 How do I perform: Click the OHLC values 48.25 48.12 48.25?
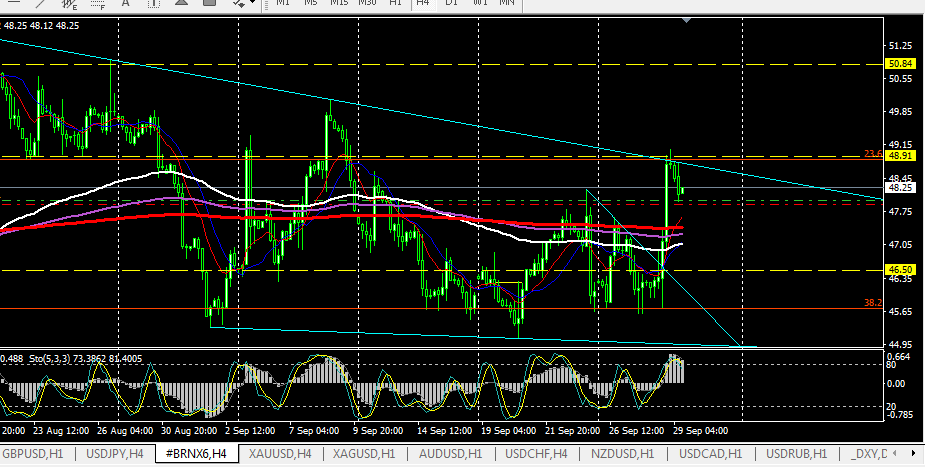(x=41, y=25)
